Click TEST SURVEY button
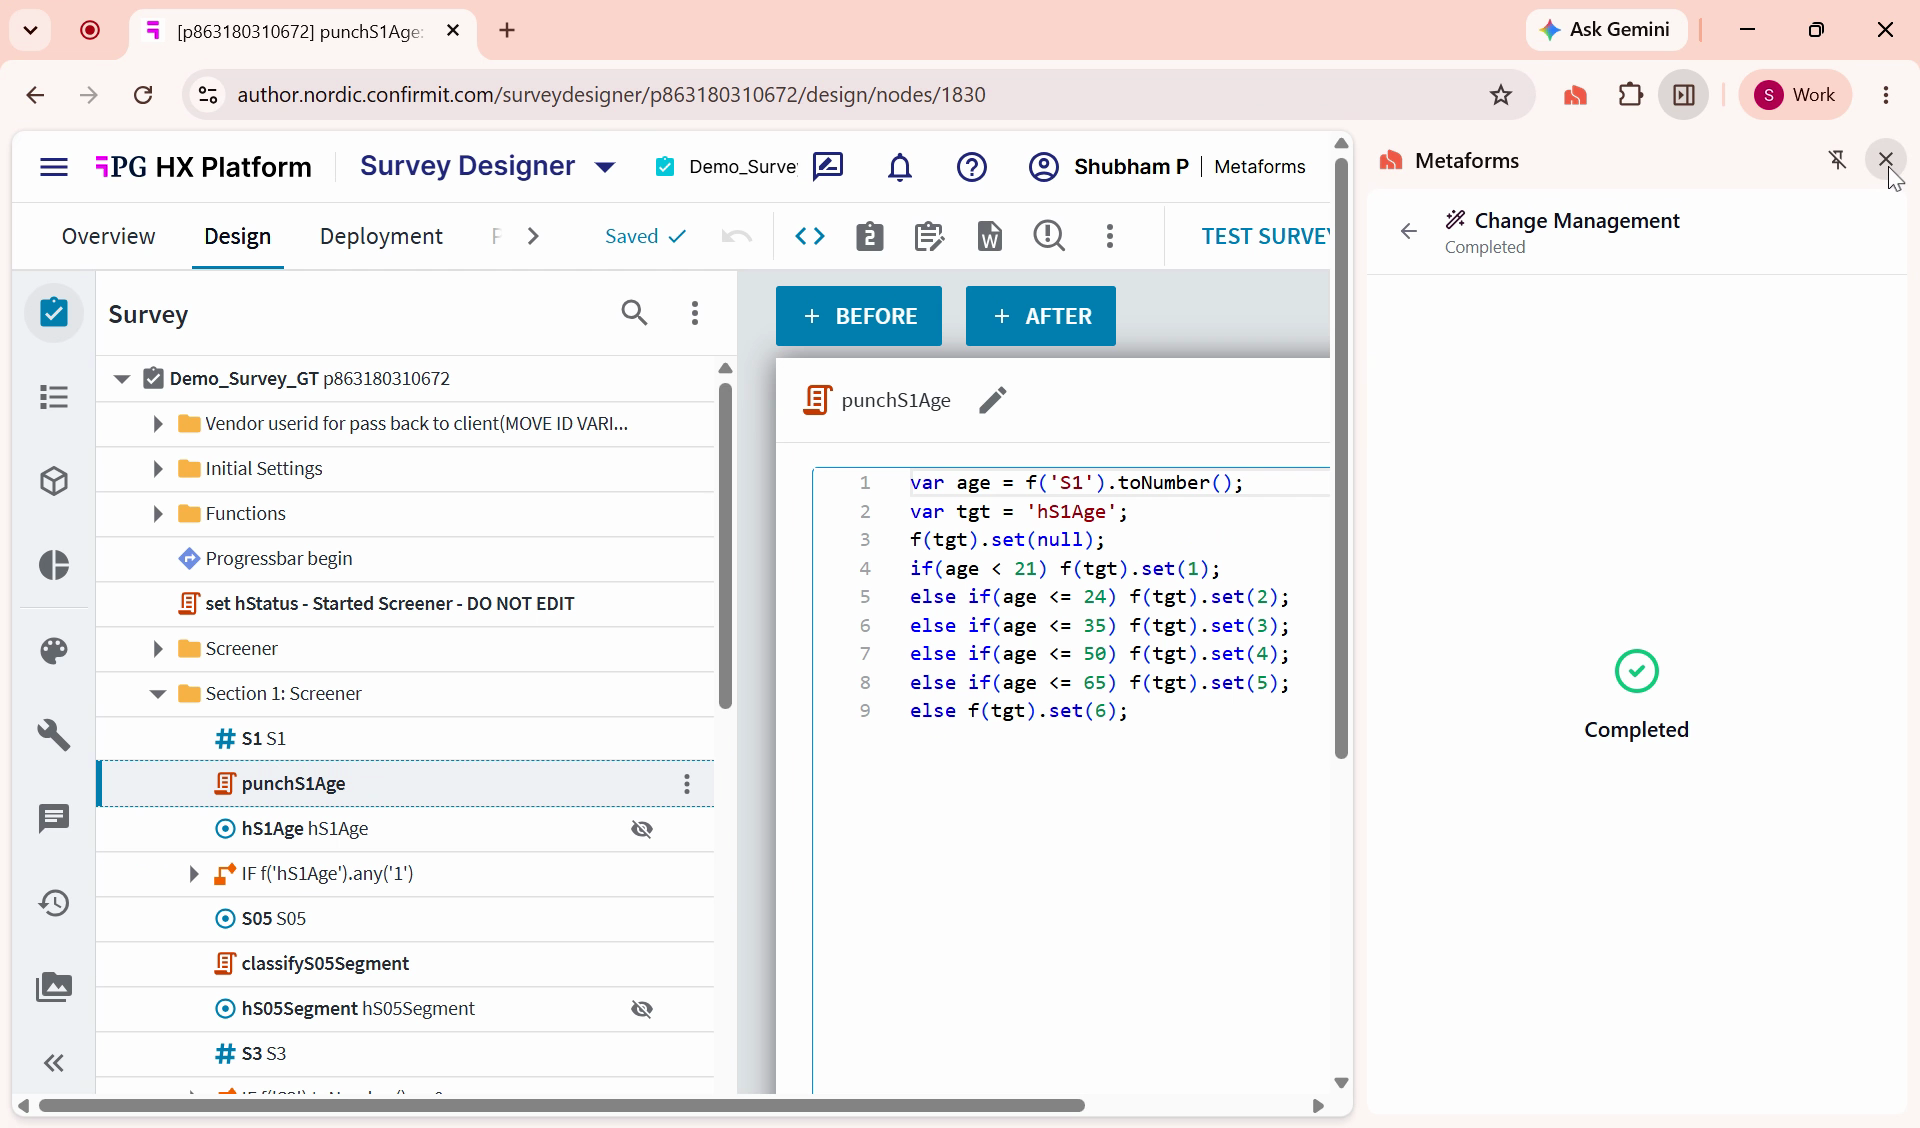This screenshot has width=1920, height=1128. (1266, 236)
